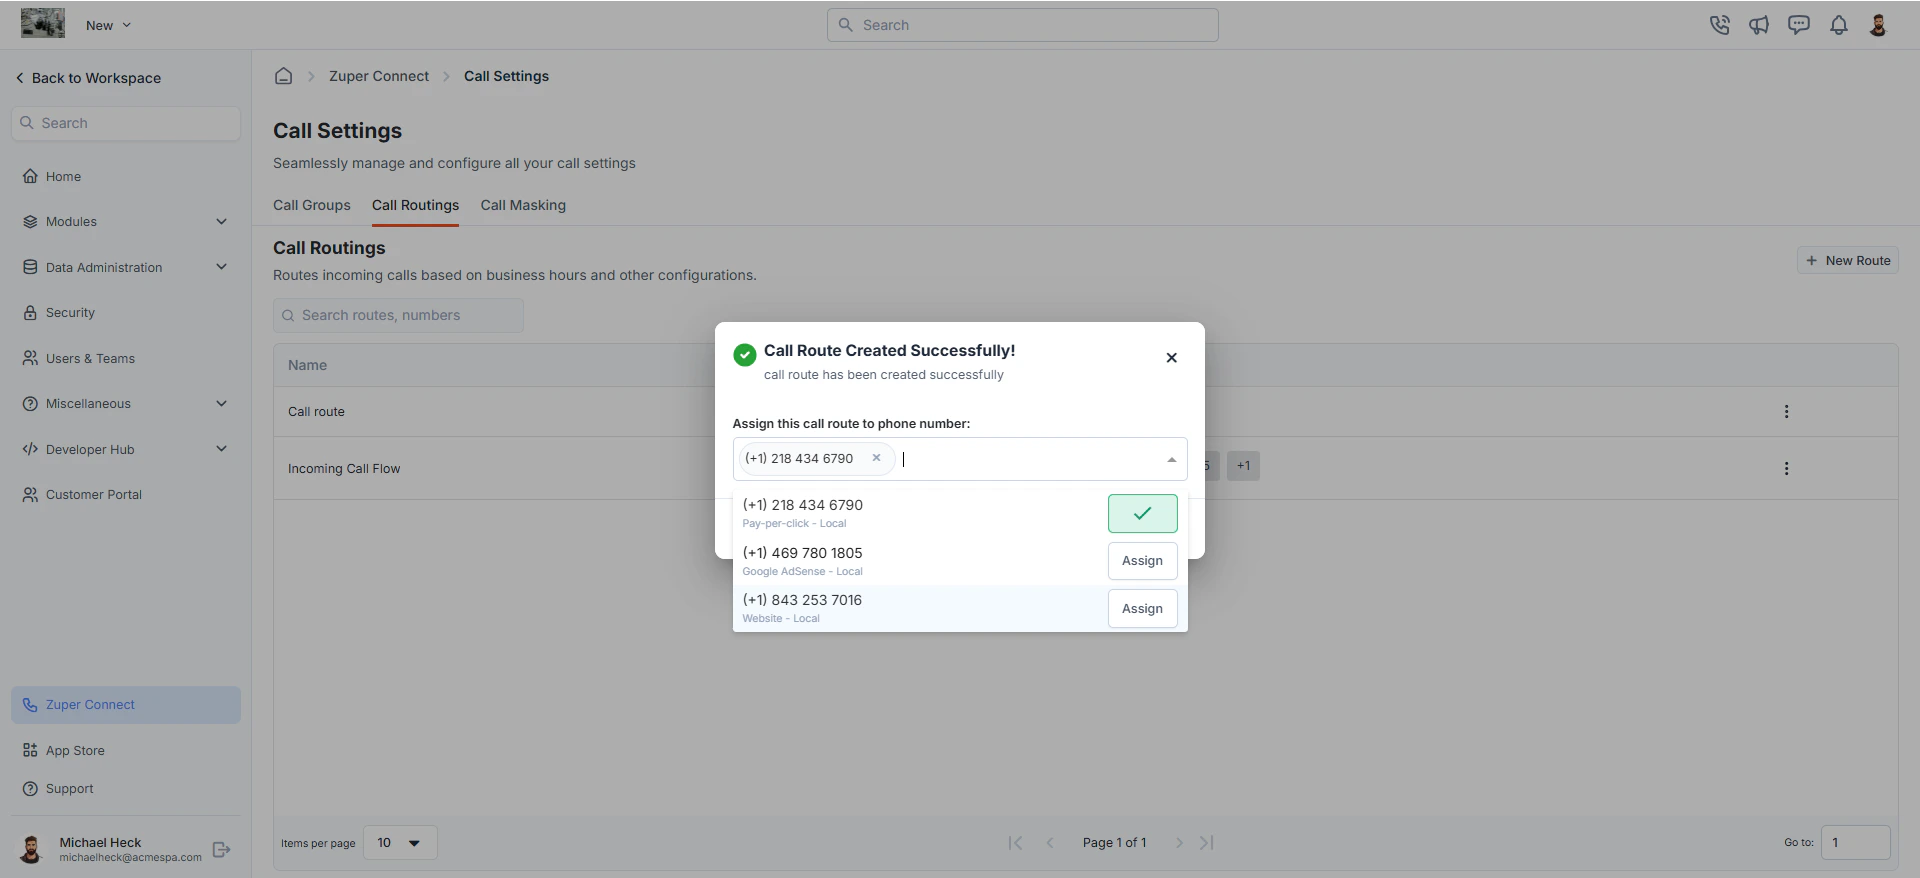The height and width of the screenshot is (878, 1920).
Task: Expand Data Administration section
Action: point(125,267)
